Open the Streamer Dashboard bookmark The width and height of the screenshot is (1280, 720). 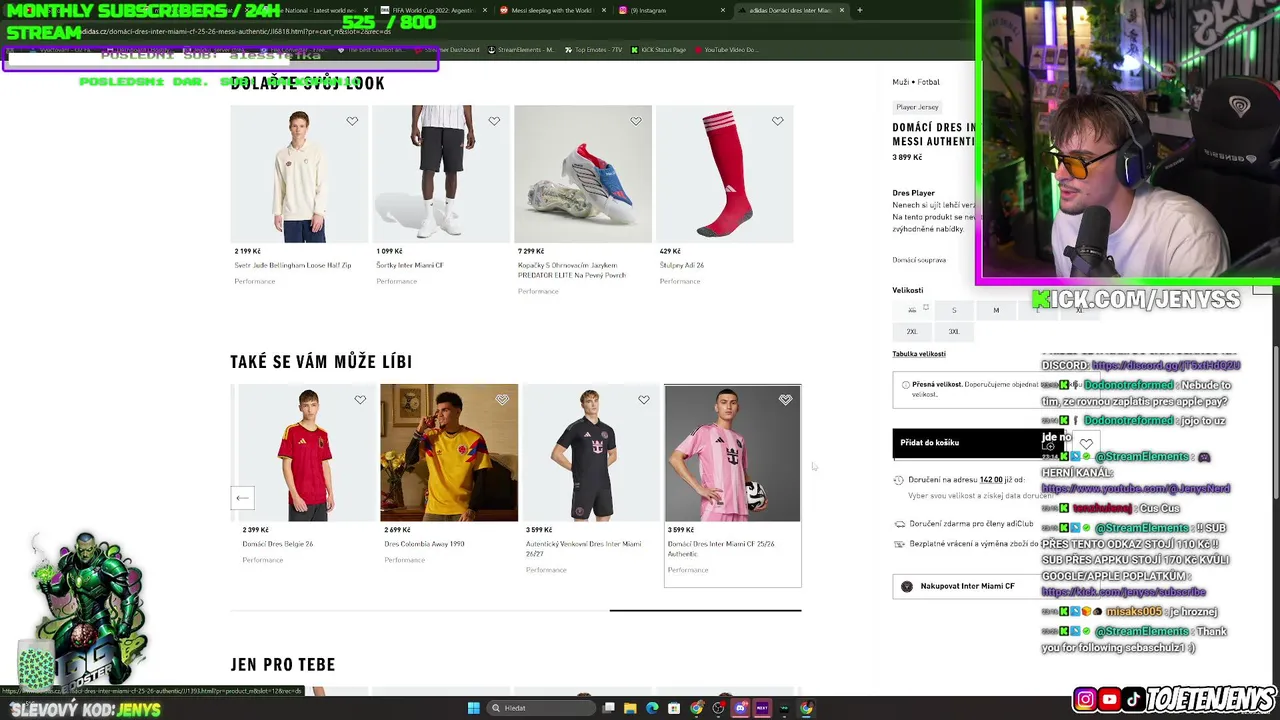coord(446,49)
